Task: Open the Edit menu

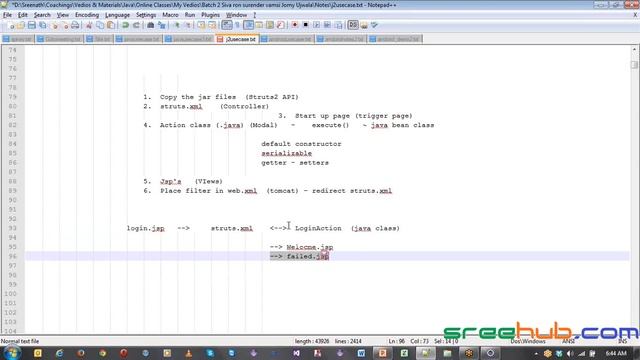Action: [x=22, y=15]
